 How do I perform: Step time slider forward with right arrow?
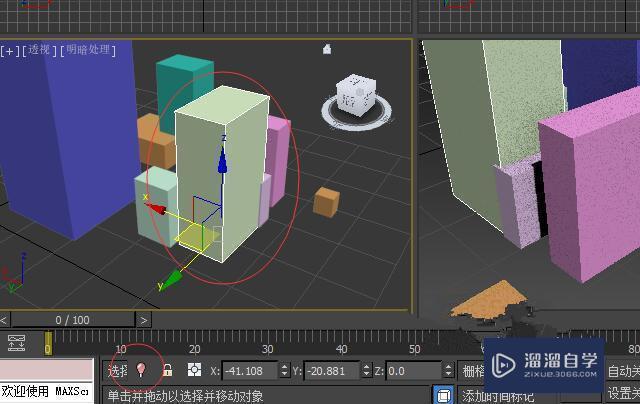click(x=144, y=320)
